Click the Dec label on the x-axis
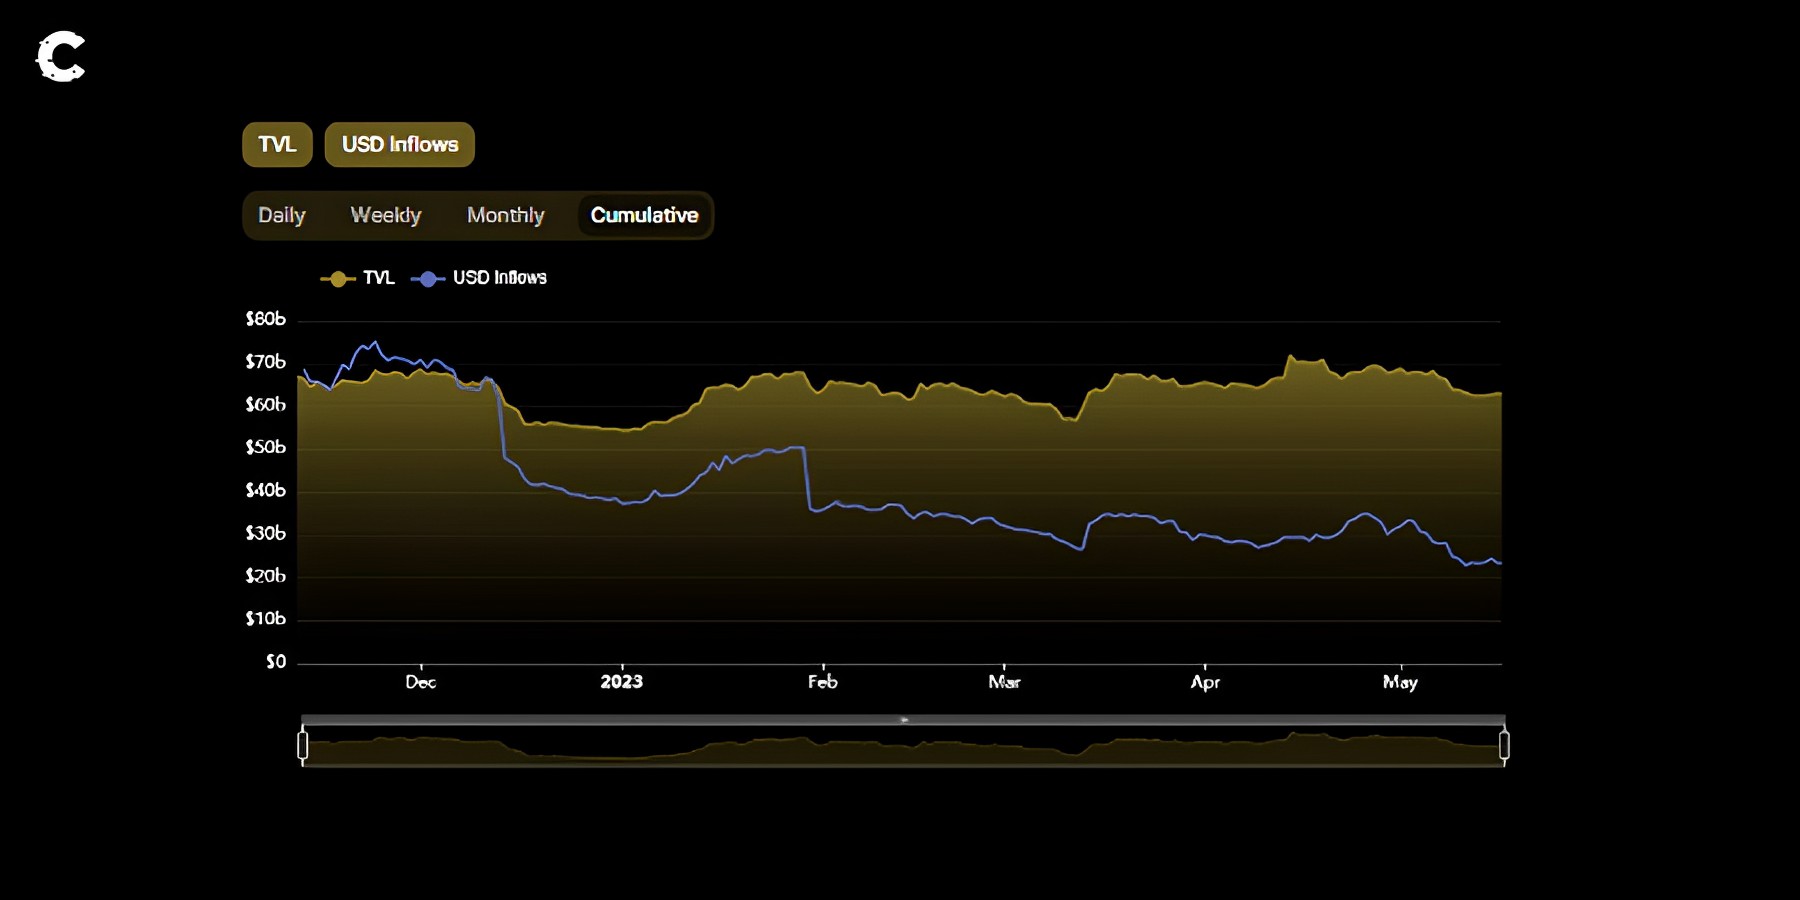Screen dimensions: 1800x900 [420, 682]
